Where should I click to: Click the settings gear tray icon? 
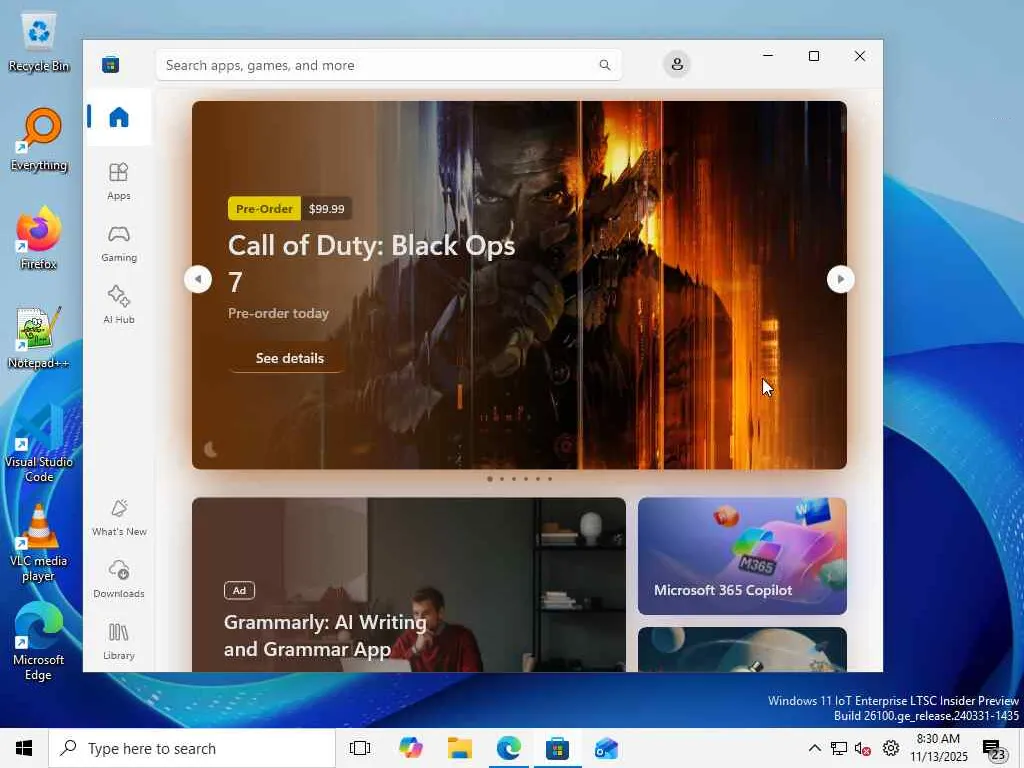pos(891,748)
